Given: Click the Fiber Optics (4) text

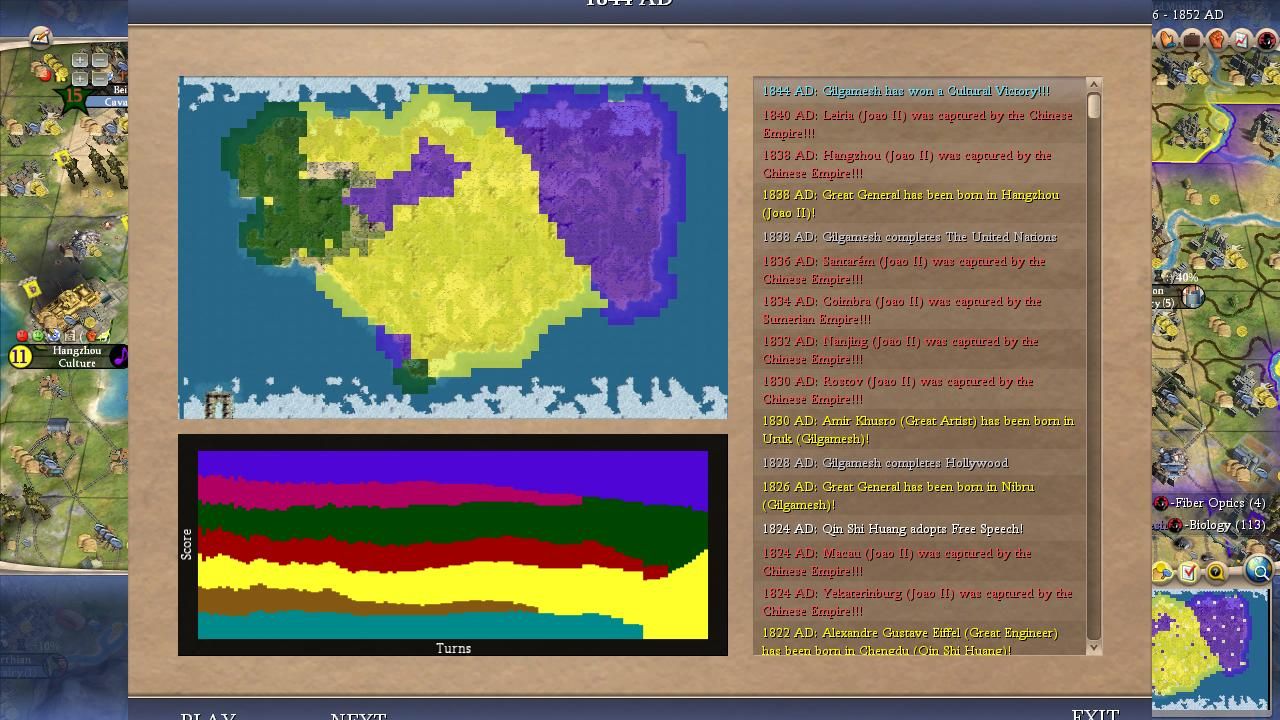Looking at the screenshot, I should point(1219,503).
